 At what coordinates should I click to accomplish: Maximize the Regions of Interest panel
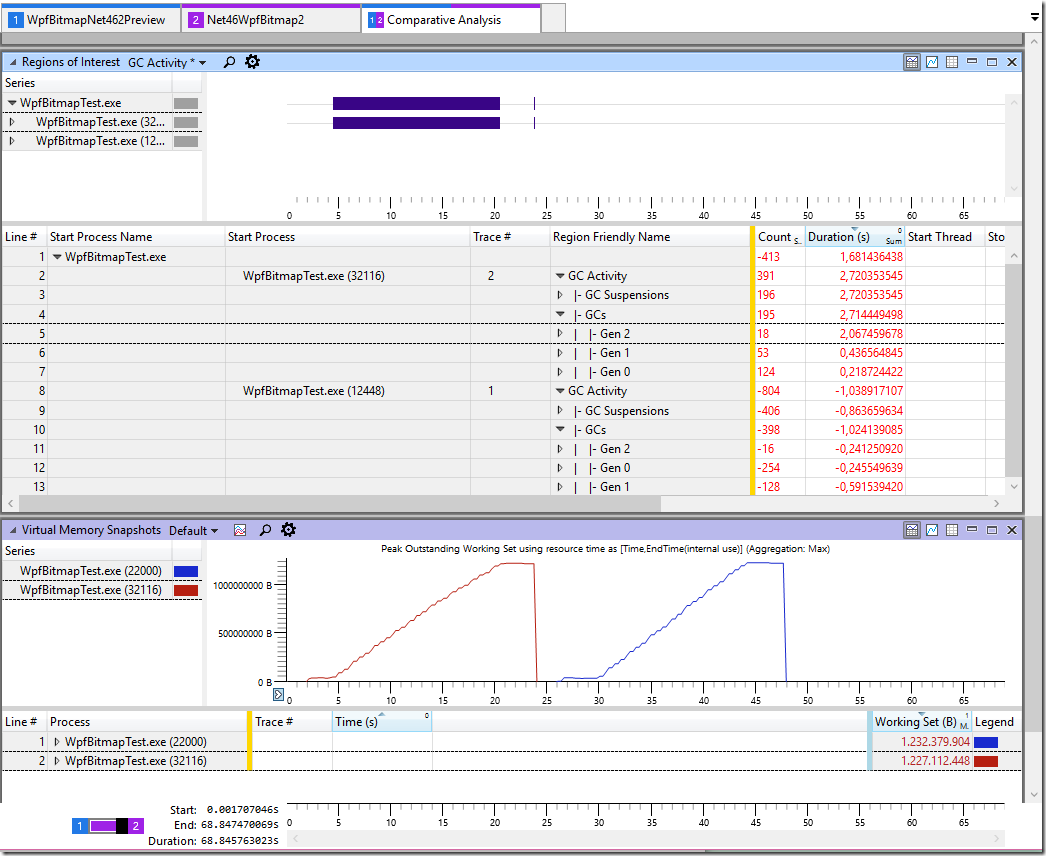coord(992,62)
